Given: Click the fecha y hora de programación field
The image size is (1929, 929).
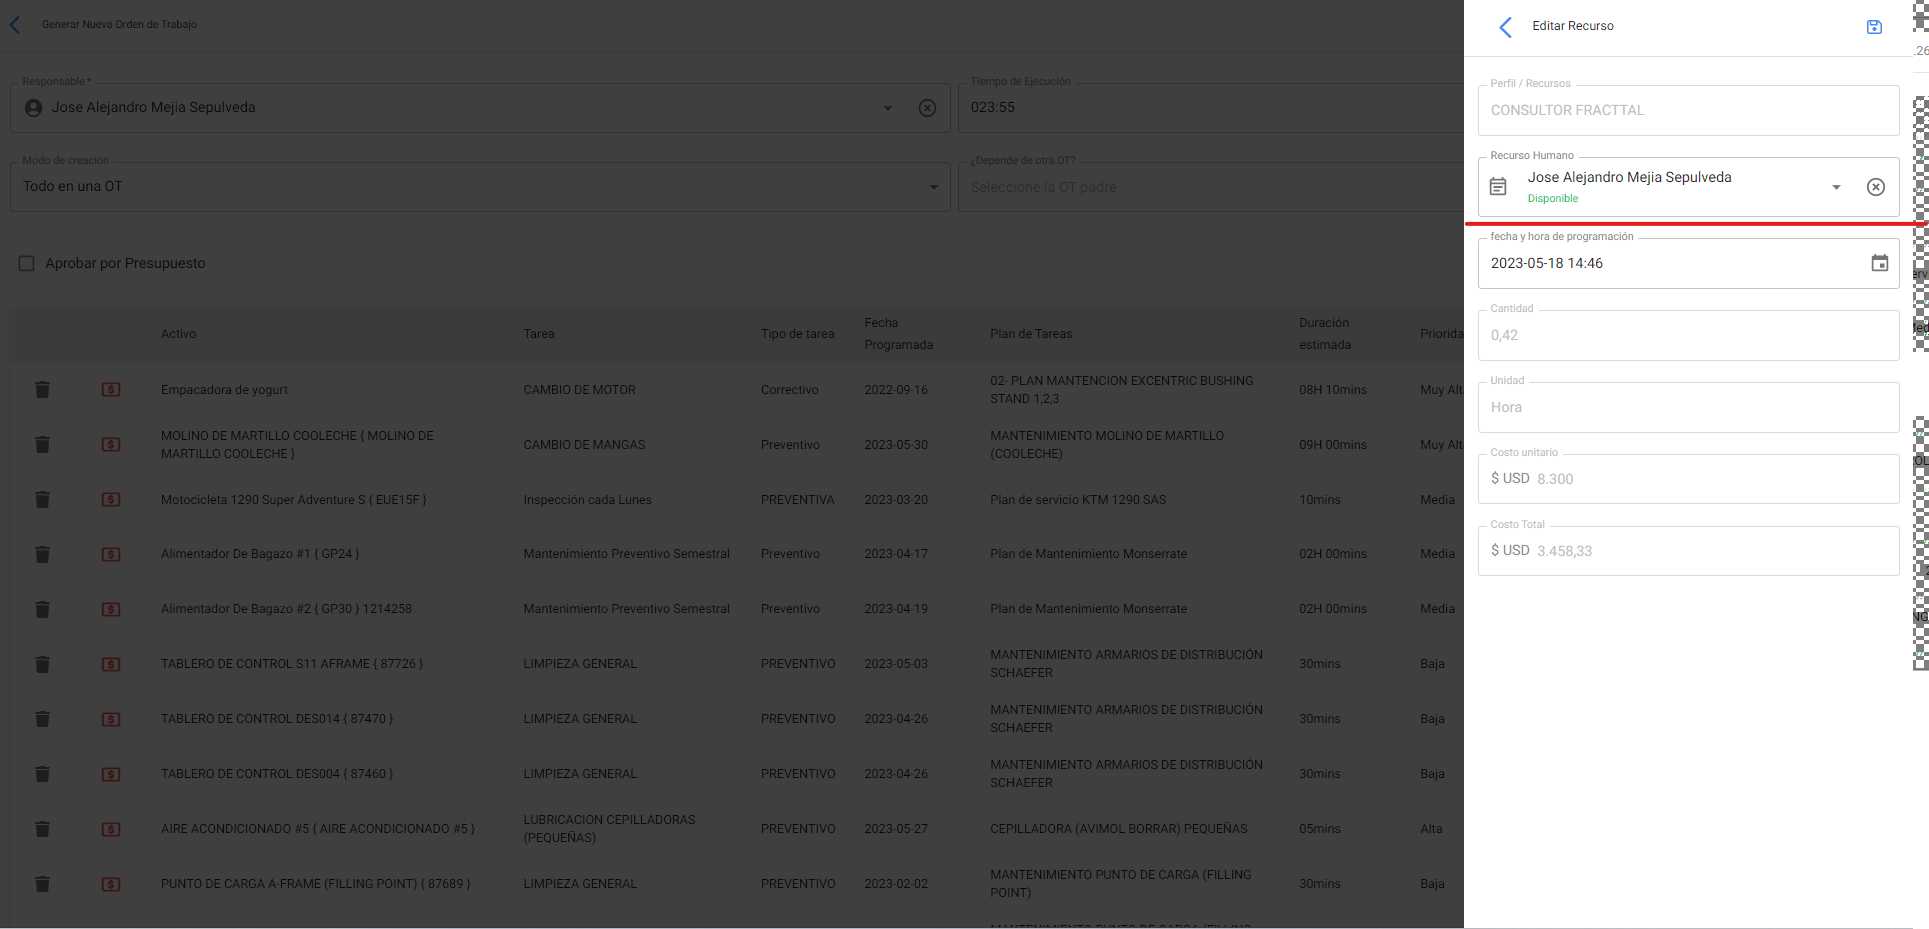Looking at the screenshot, I should [x=1670, y=264].
